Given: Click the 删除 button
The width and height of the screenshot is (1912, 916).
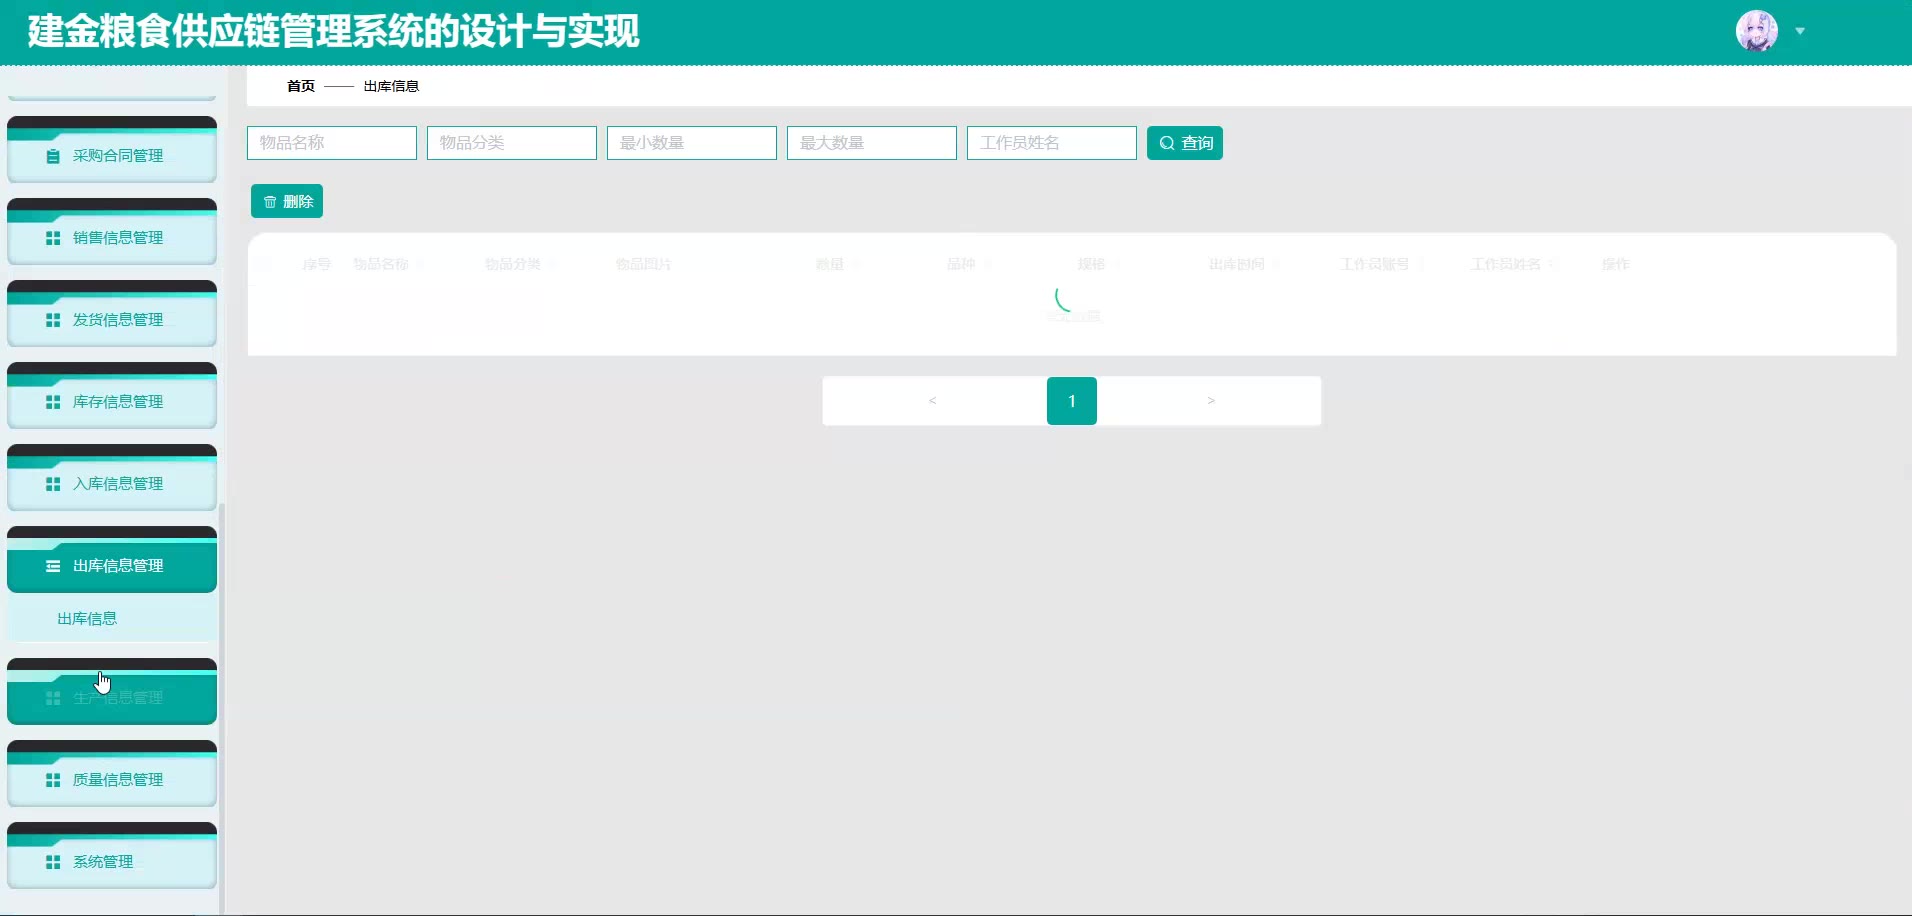Looking at the screenshot, I should (x=287, y=201).
